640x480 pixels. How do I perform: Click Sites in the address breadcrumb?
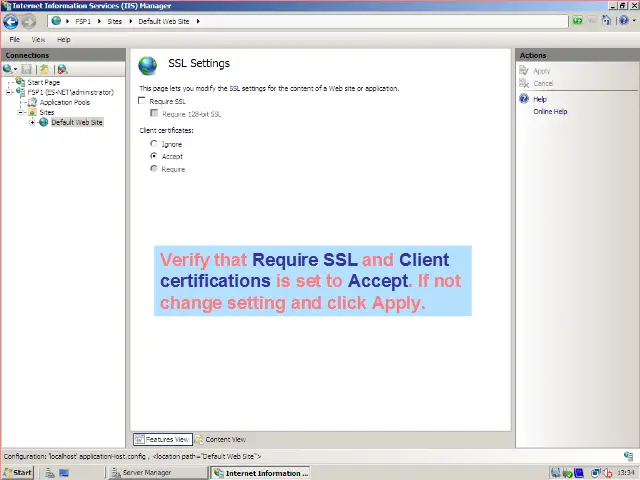(x=115, y=21)
